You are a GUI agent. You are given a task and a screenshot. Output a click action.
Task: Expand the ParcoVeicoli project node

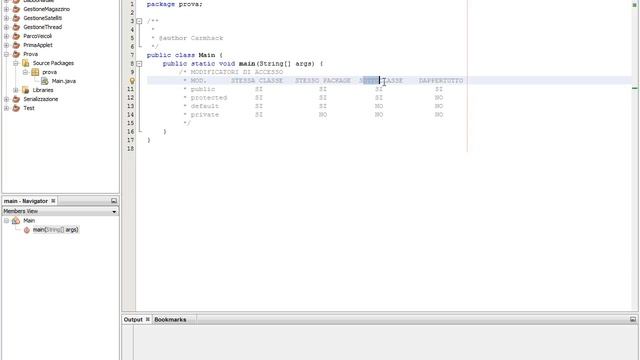coord(7,36)
